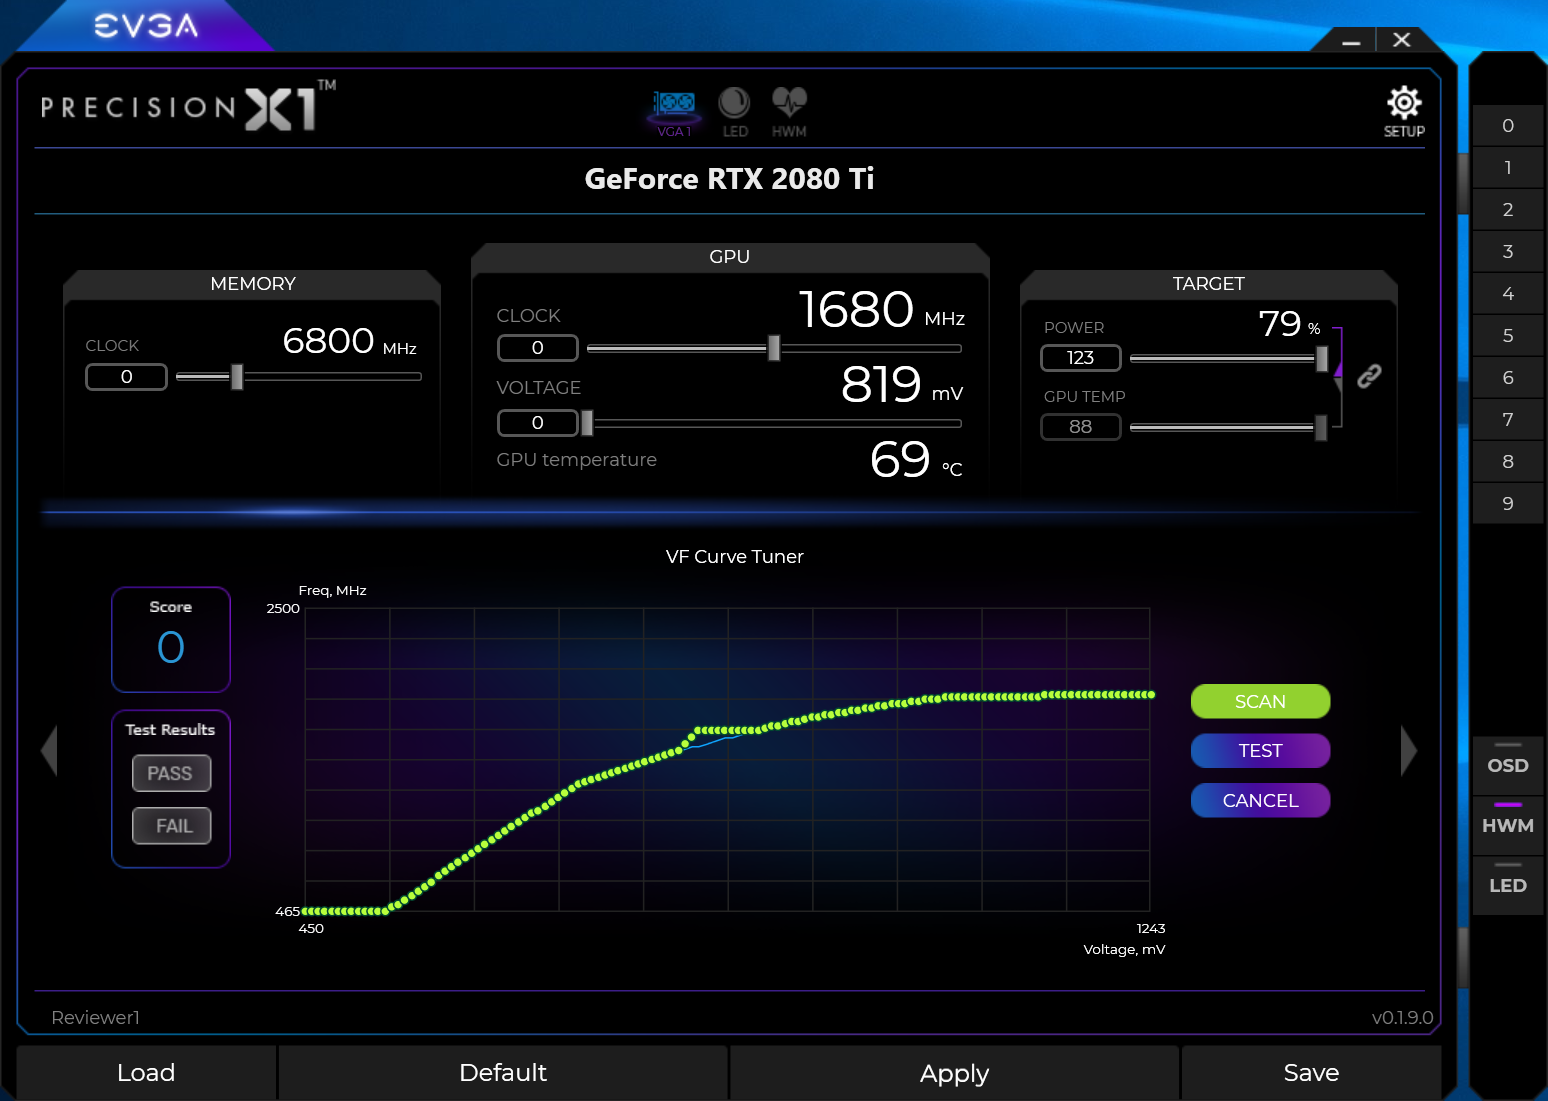Image resolution: width=1548 pixels, height=1101 pixels.
Task: Select profile slot 3
Action: [1508, 252]
